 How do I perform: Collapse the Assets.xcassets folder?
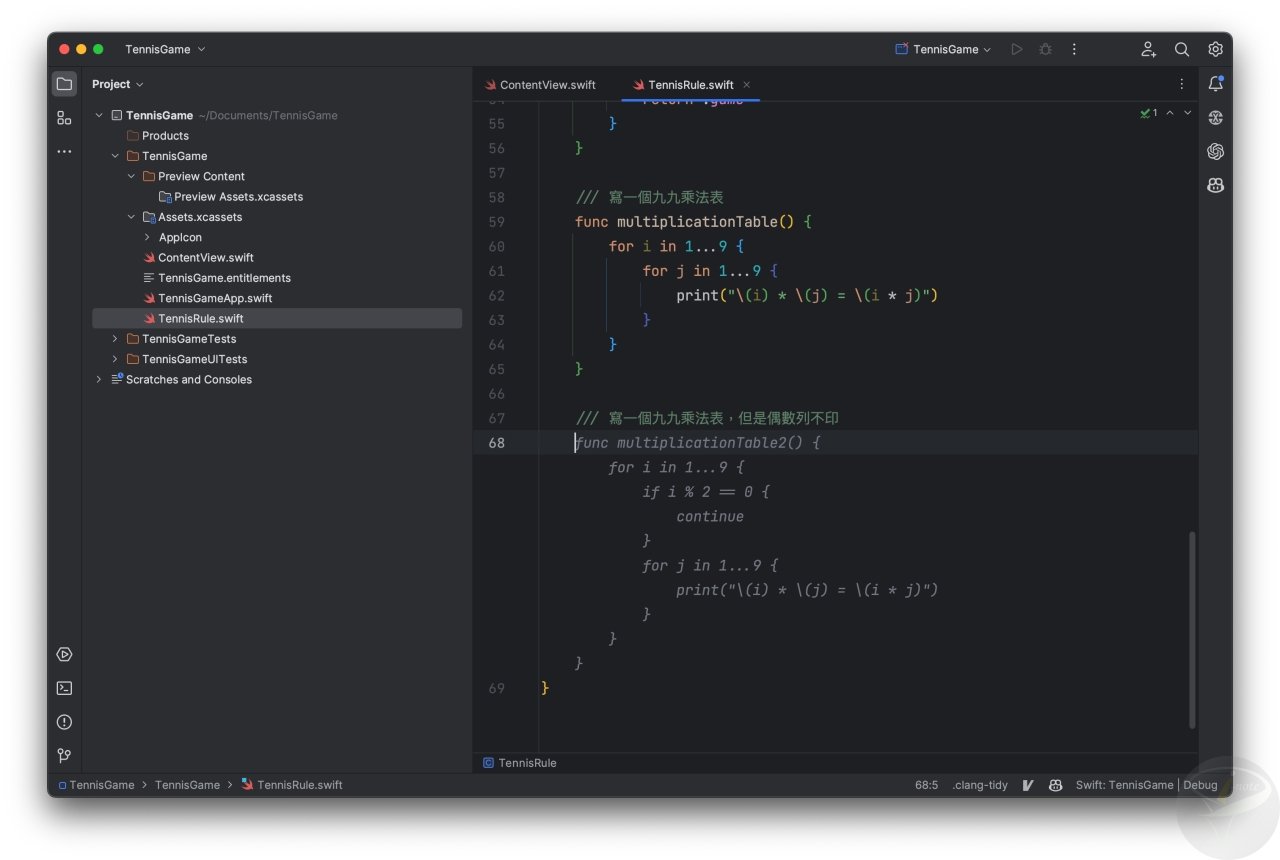click(x=130, y=217)
